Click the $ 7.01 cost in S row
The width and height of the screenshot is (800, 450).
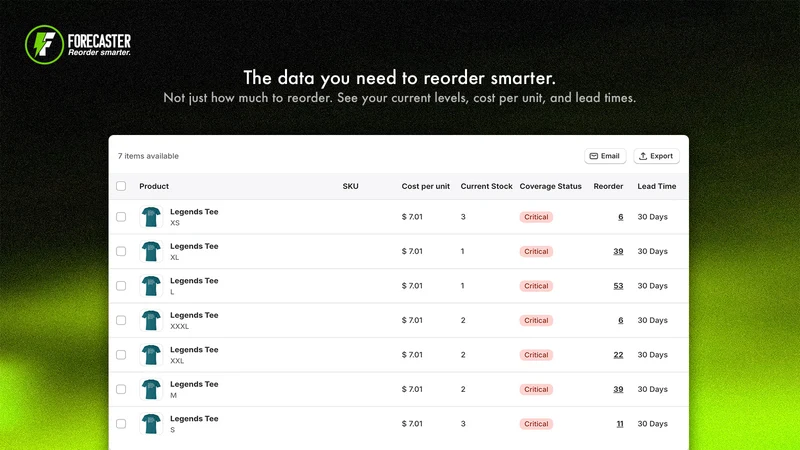(x=412, y=423)
